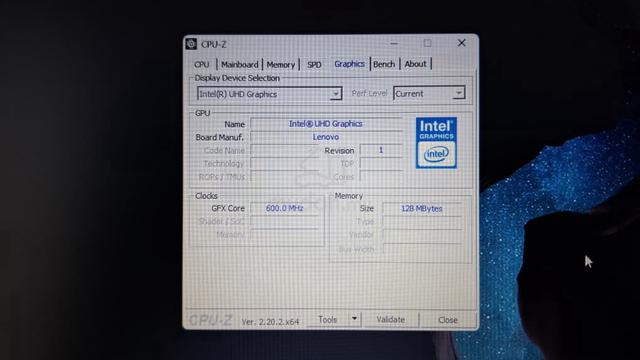This screenshot has width=640, height=360.
Task: Click the GPU Name field
Action: (326, 124)
